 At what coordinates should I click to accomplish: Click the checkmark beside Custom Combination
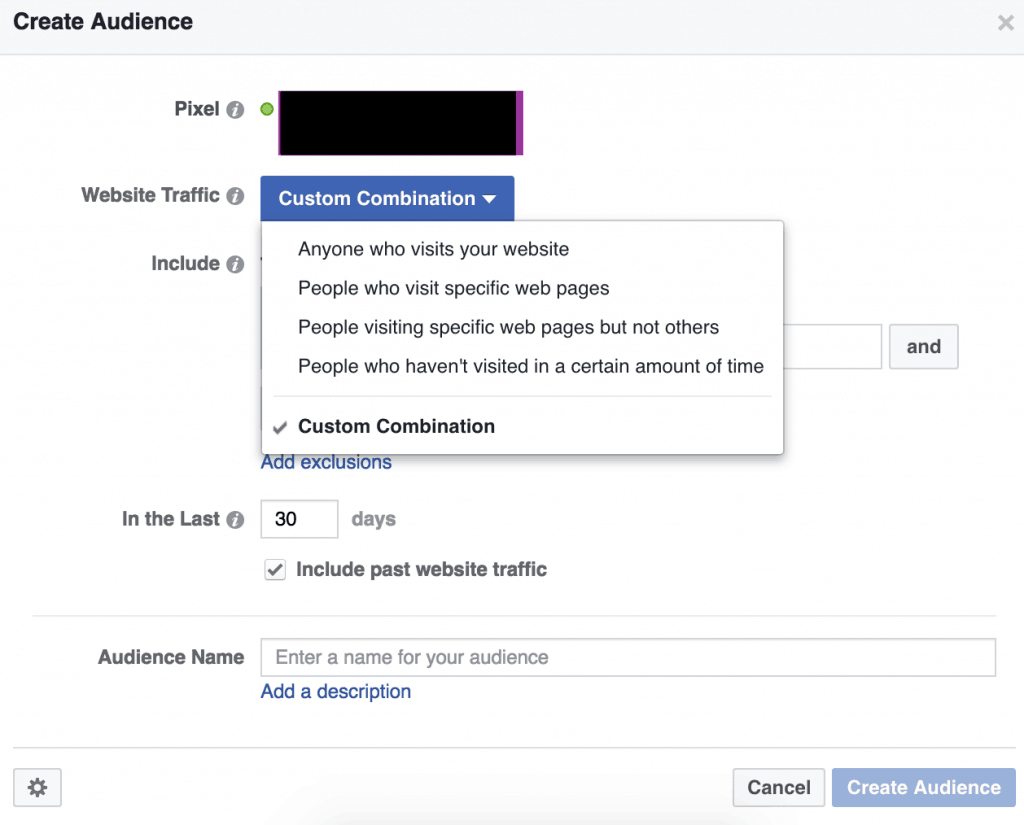pyautogui.click(x=279, y=426)
